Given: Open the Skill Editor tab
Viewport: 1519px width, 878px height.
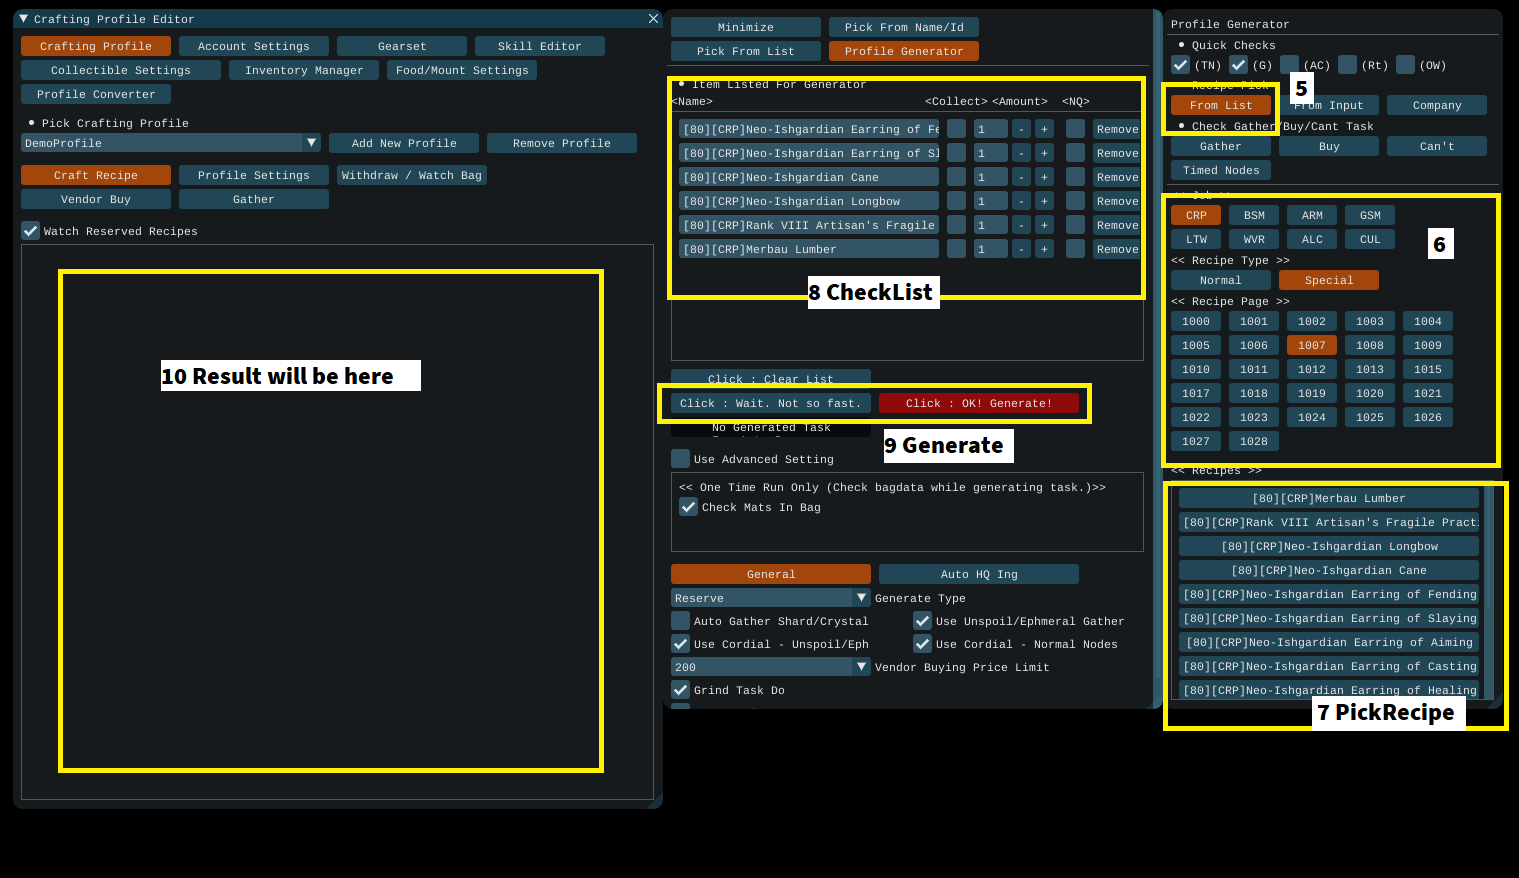Looking at the screenshot, I should coord(539,46).
